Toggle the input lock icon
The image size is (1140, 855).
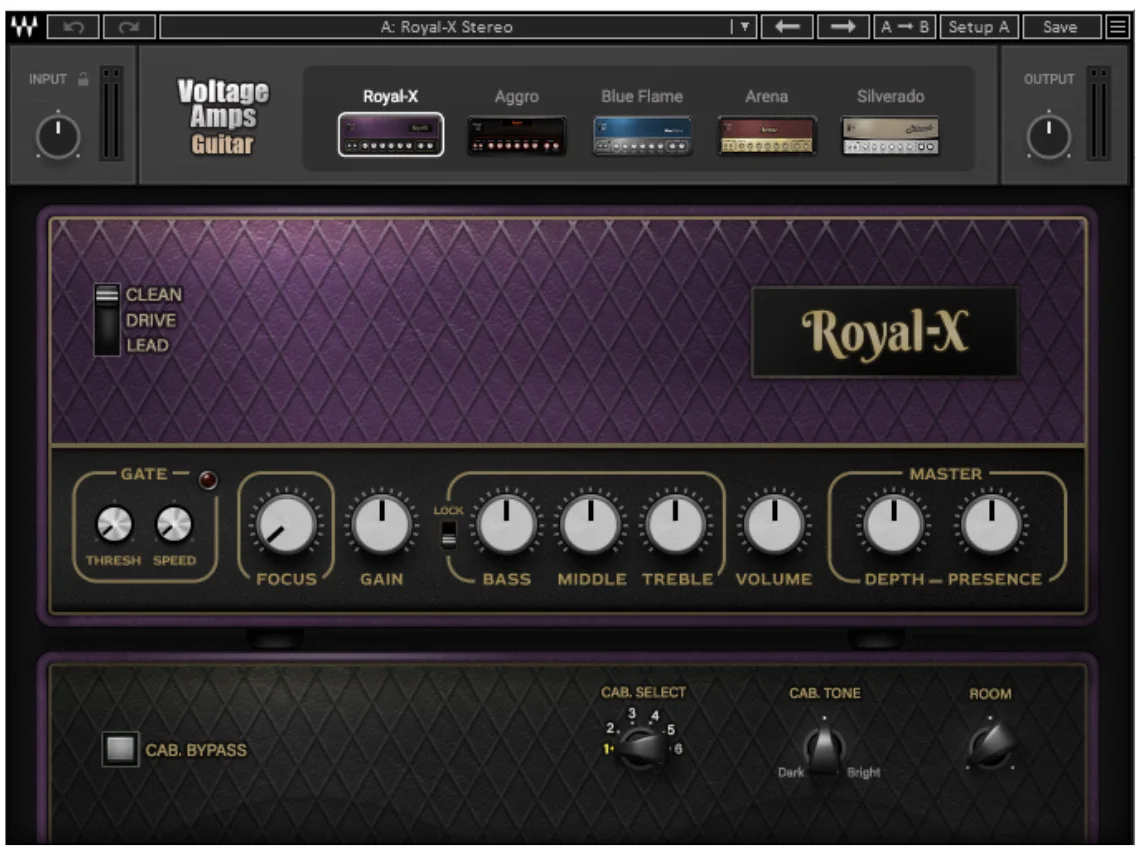coord(86,80)
